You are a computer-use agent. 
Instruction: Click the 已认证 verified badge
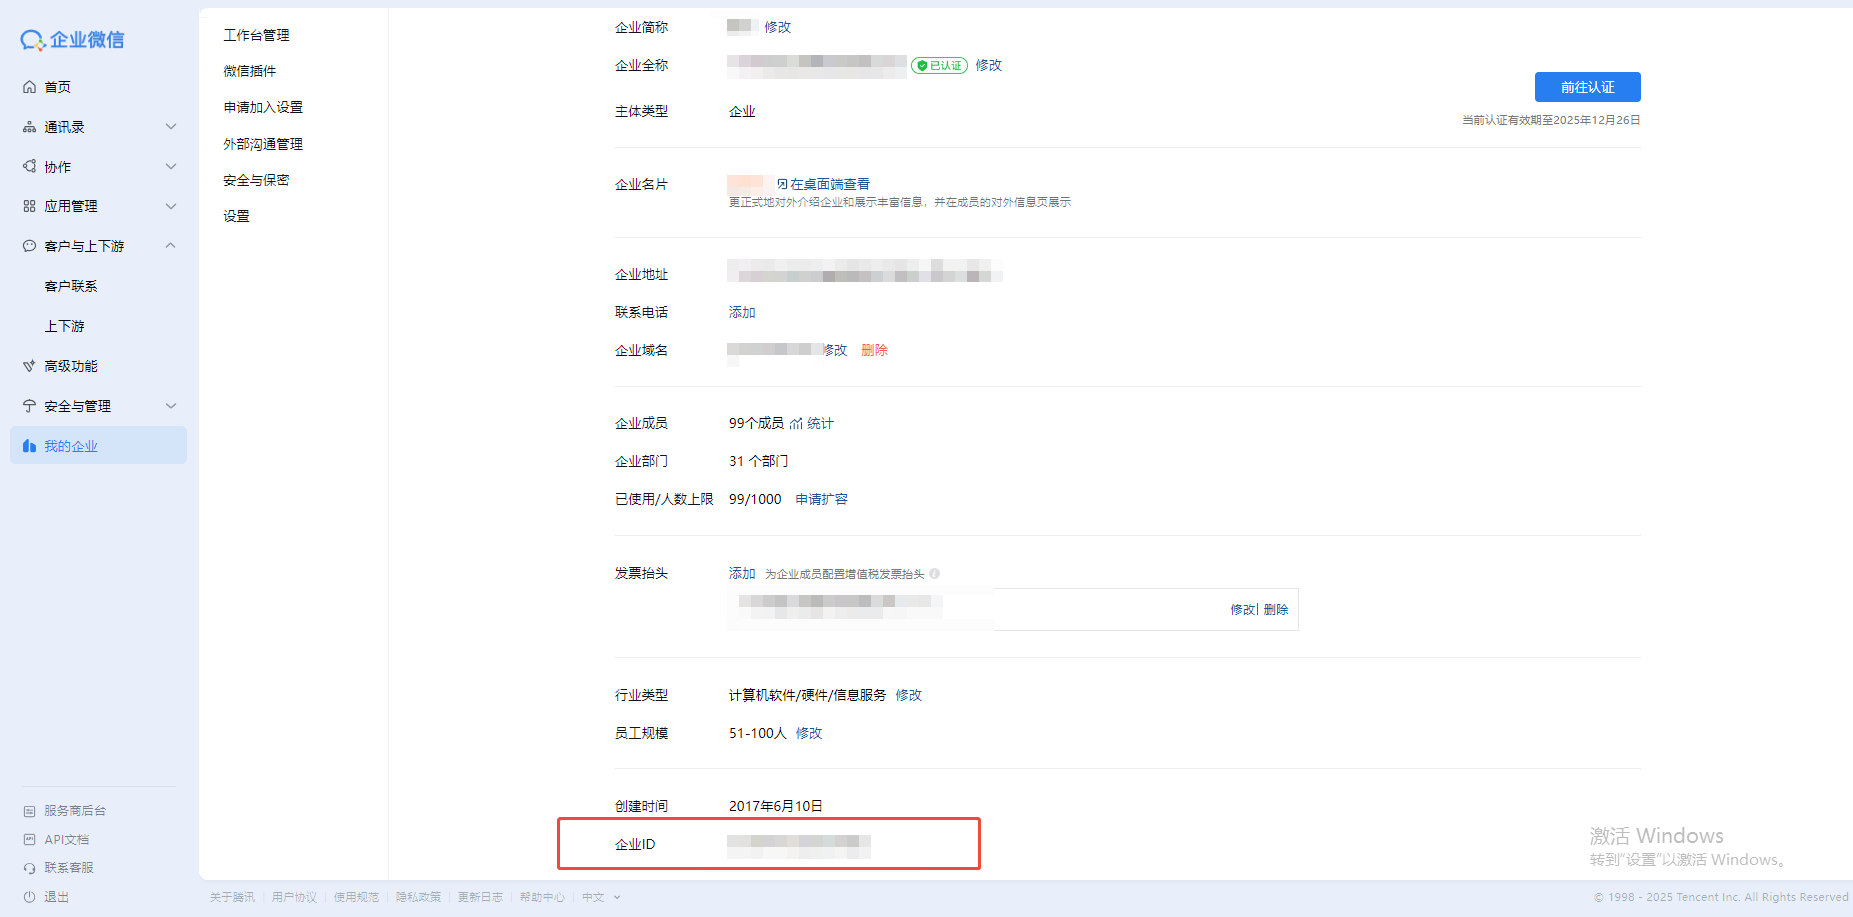(x=939, y=66)
